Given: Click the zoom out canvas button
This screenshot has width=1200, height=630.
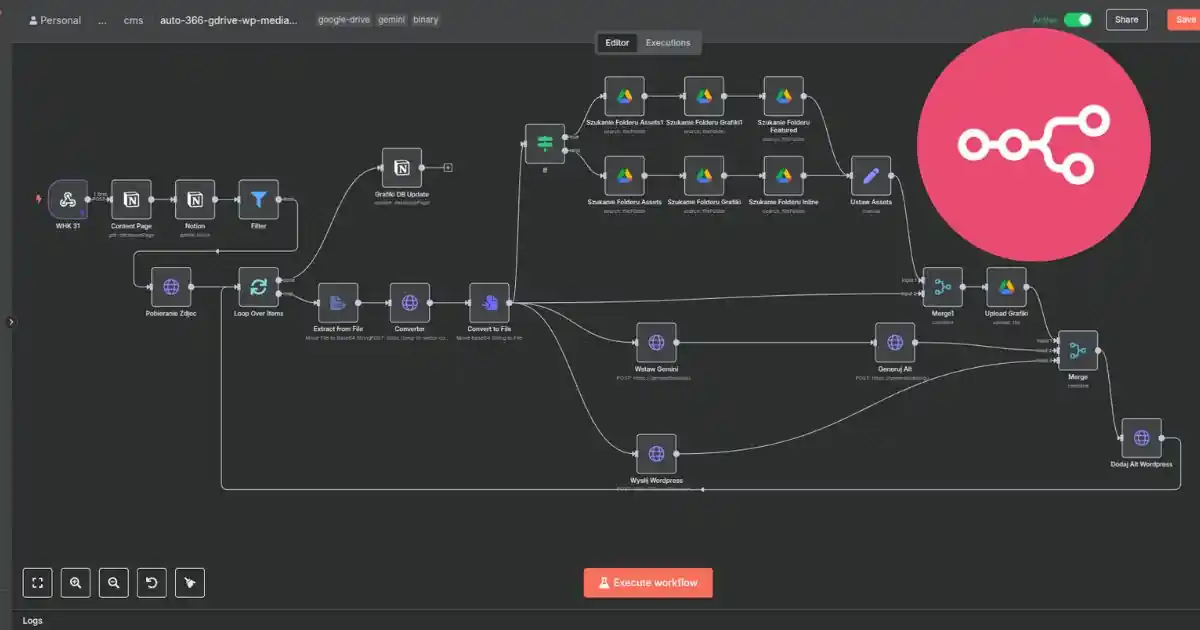Looking at the screenshot, I should (x=114, y=583).
